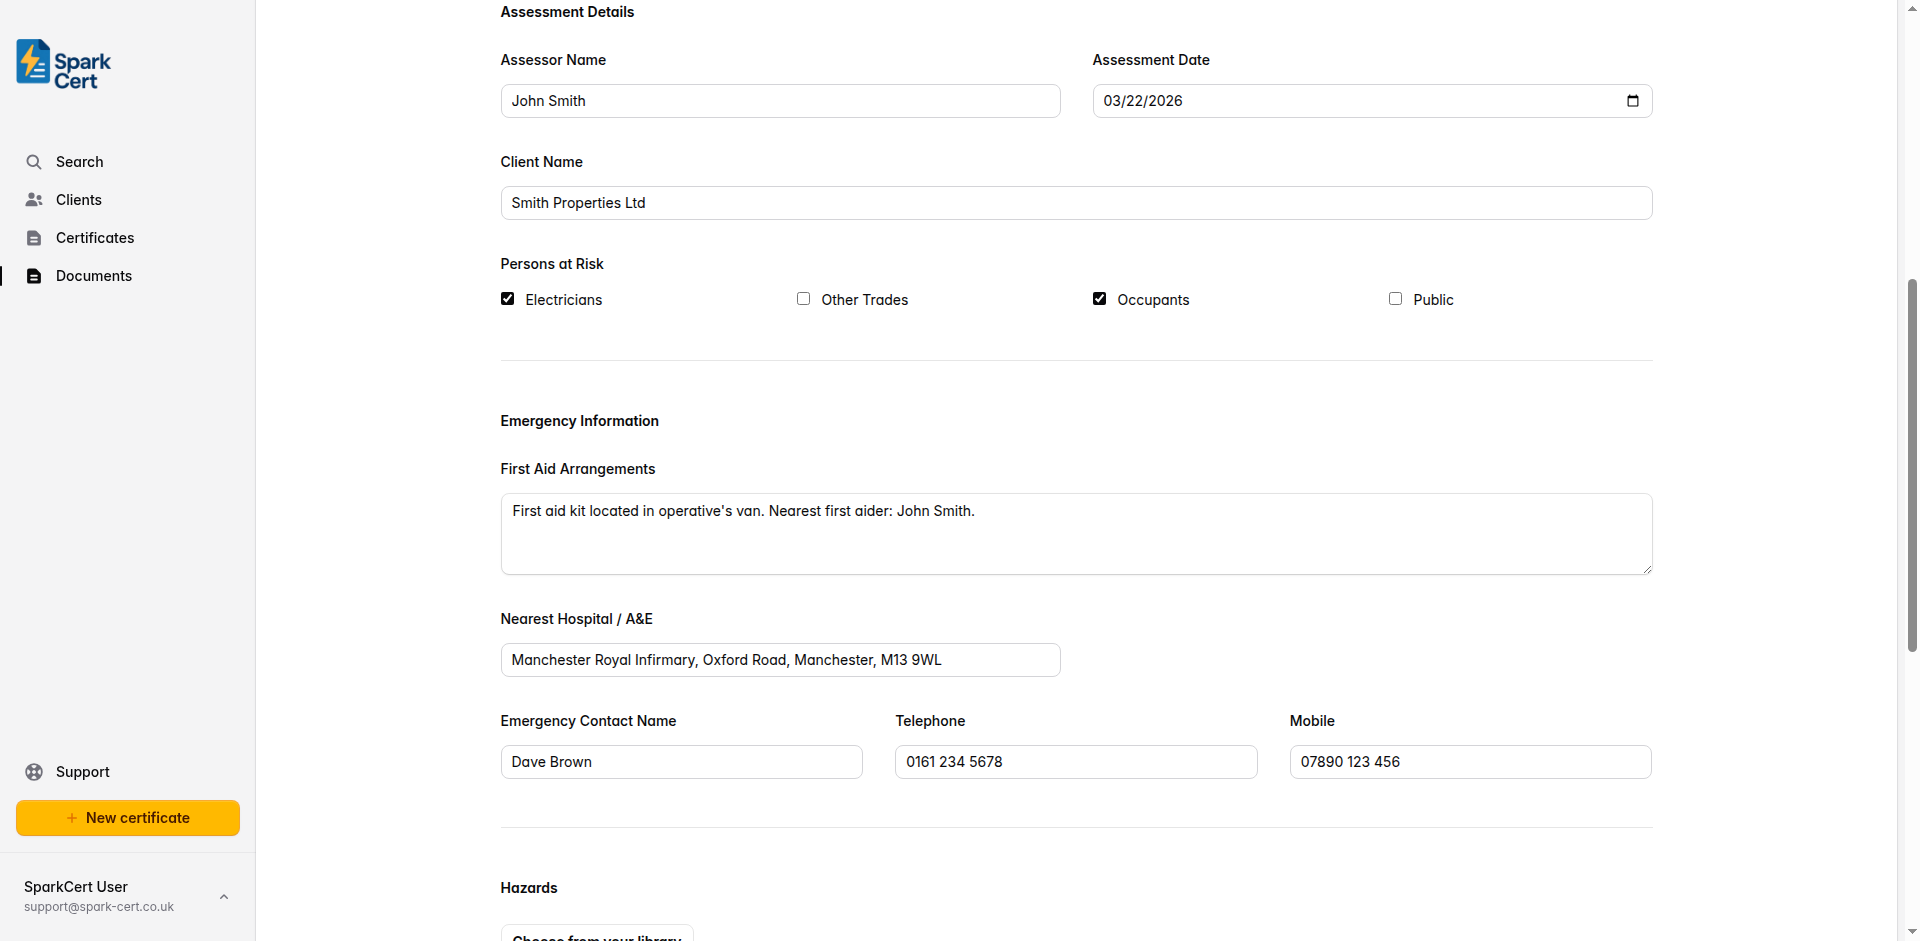Click the Certificates document icon
Viewport: 1920px width, 941px height.
tap(34, 237)
